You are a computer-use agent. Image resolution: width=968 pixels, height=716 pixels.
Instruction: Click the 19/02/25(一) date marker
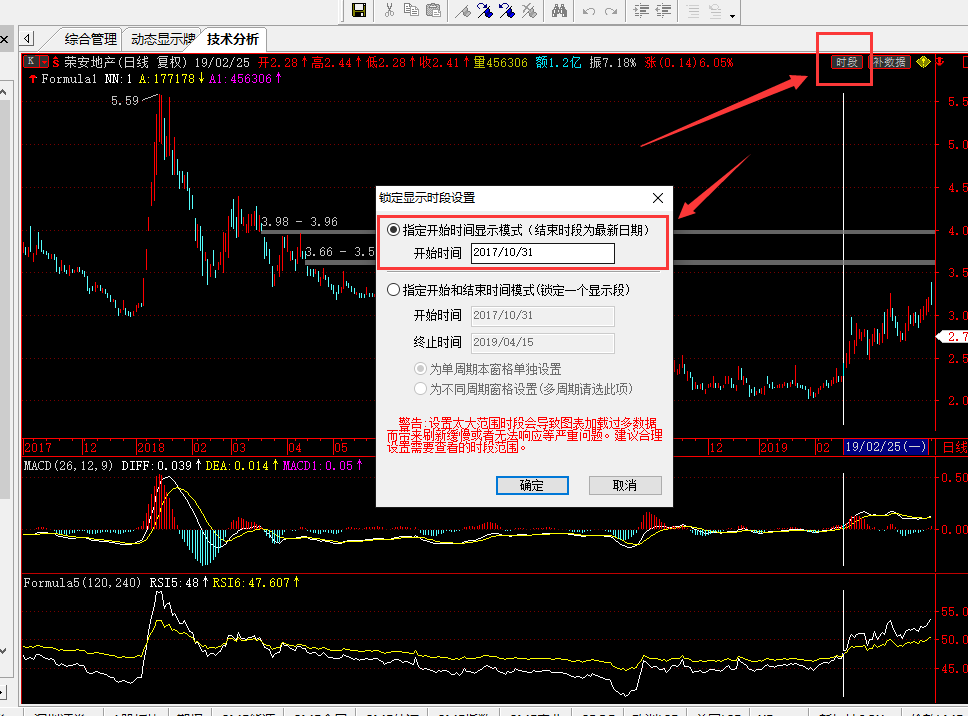[x=886, y=447]
